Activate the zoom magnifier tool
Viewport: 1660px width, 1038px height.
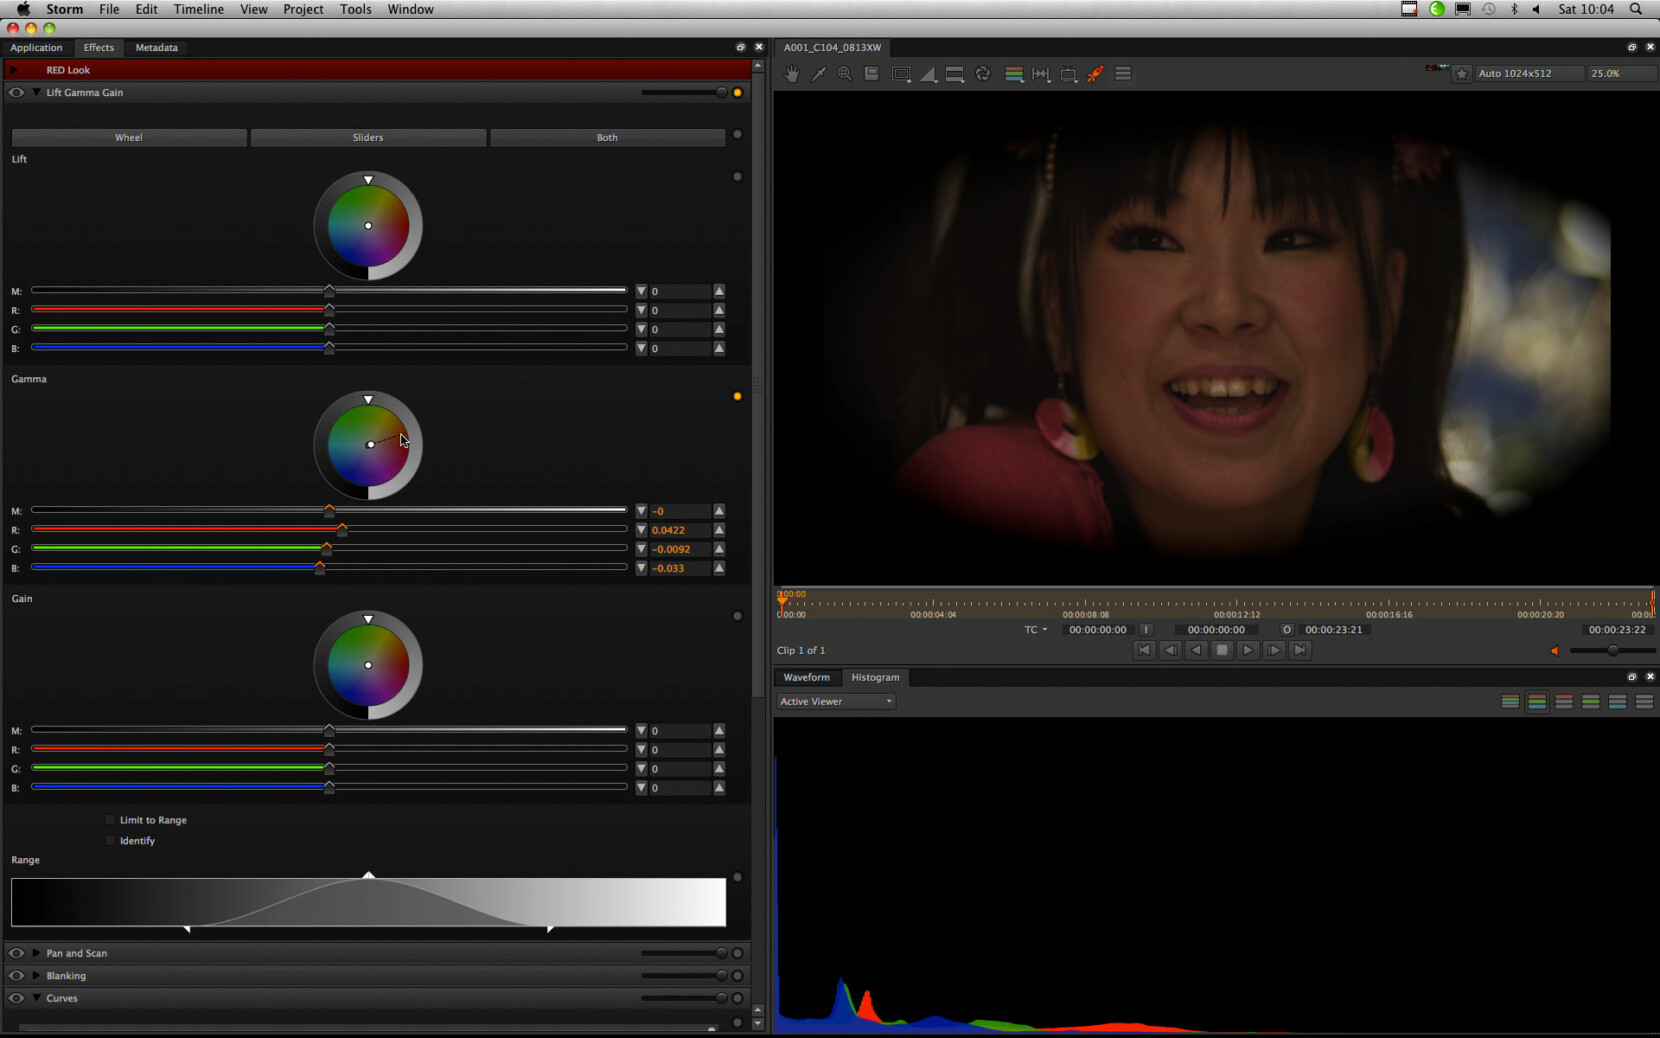click(x=845, y=73)
